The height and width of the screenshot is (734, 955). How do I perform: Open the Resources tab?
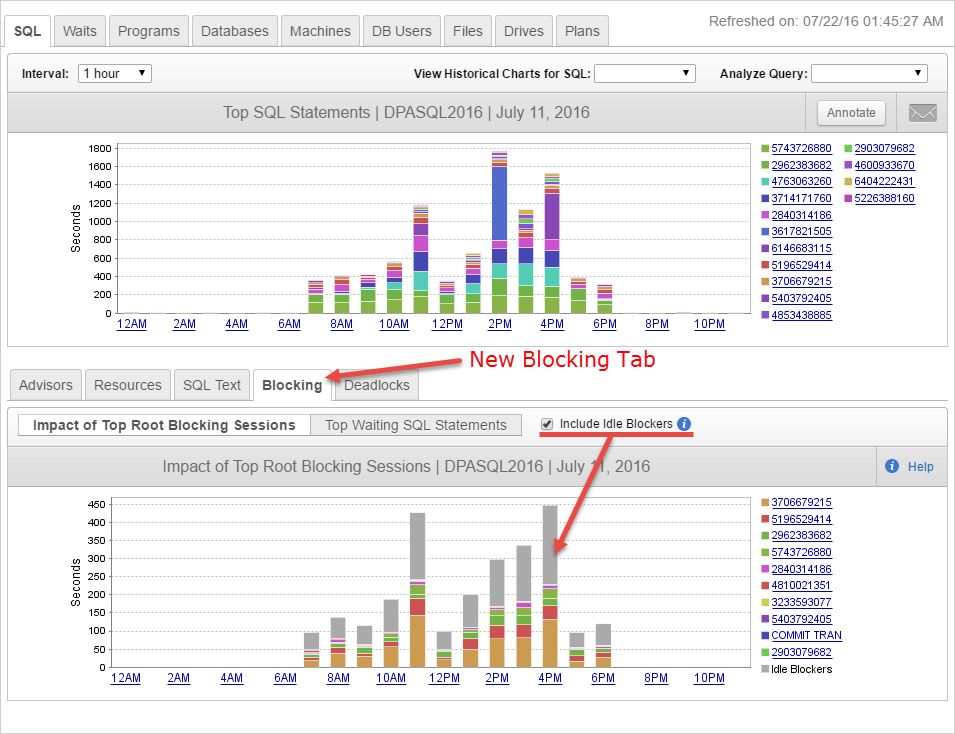[127, 385]
